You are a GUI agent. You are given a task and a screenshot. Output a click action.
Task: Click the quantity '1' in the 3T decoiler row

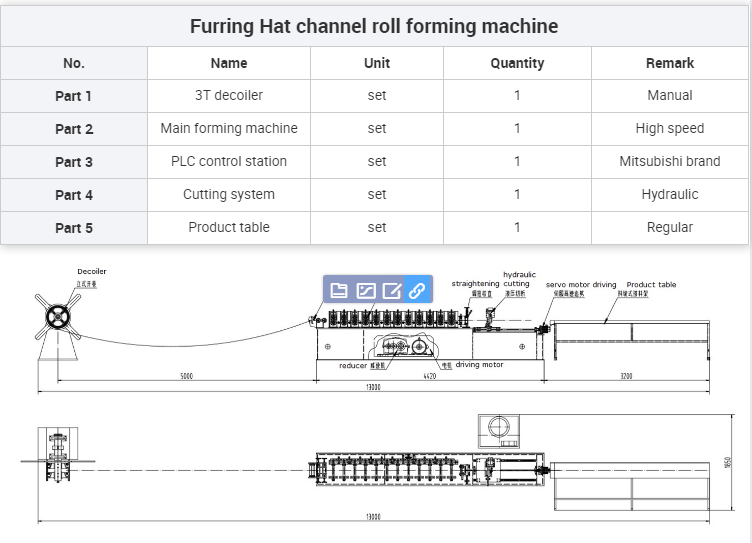coord(517,95)
